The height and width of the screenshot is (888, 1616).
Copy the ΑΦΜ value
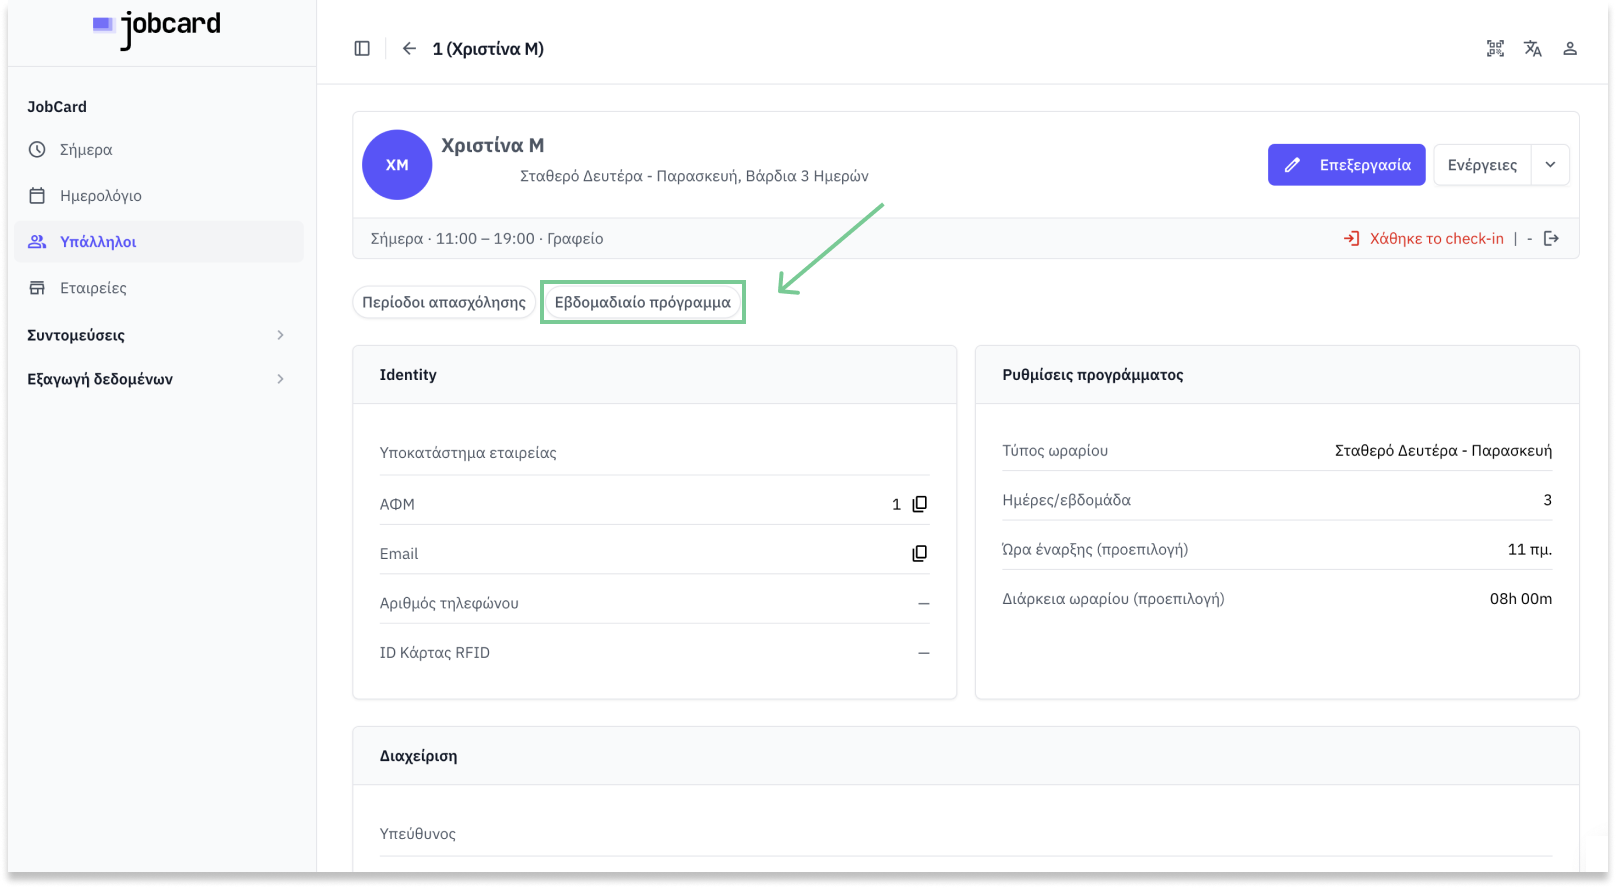919,504
